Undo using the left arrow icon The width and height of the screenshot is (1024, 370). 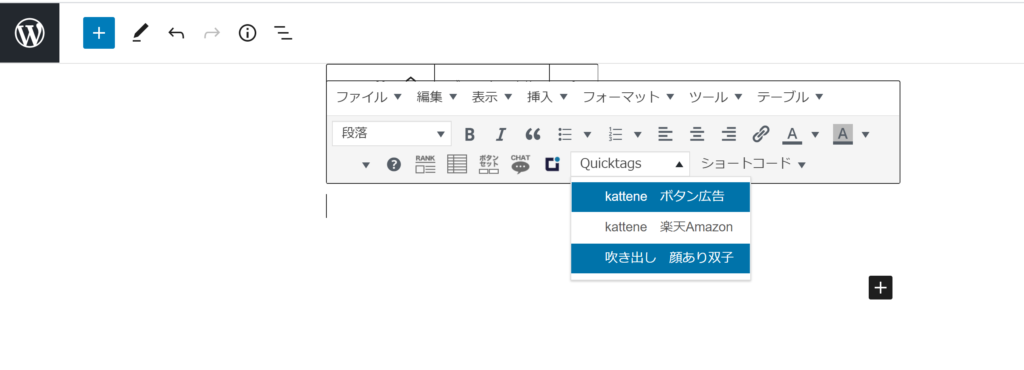tap(176, 33)
